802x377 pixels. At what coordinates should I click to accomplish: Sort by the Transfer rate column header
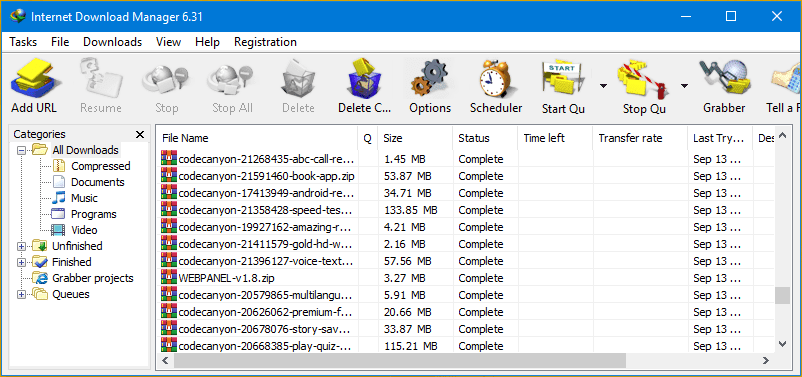pyautogui.click(x=640, y=138)
